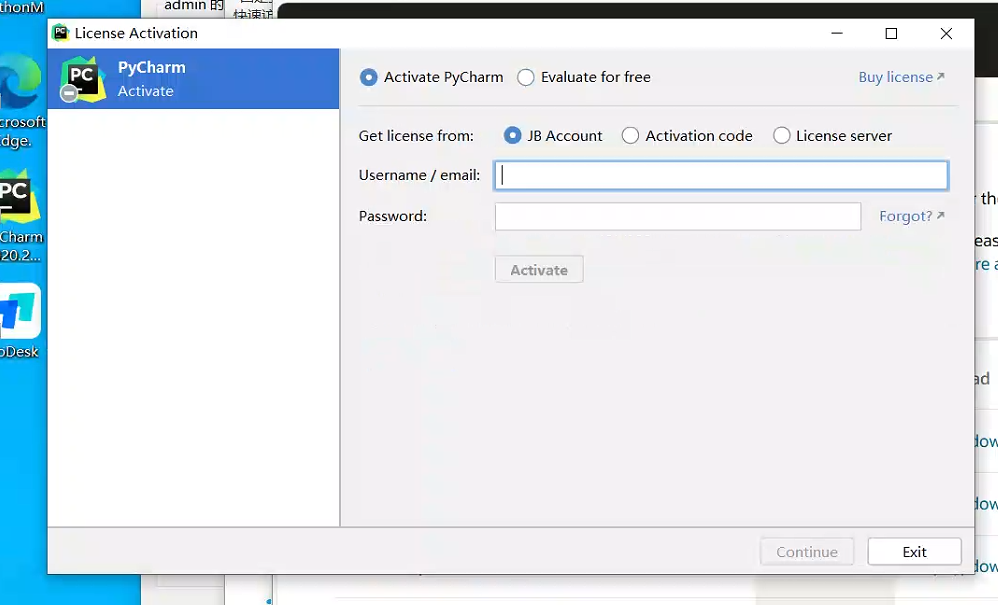
Task: Click the PyCharm logo in the product list
Action: click(83, 80)
